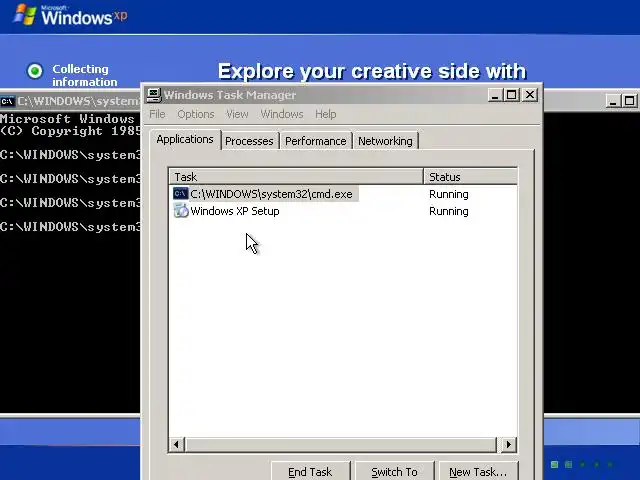Open the Help menu
640x480 pixels.
click(x=325, y=114)
